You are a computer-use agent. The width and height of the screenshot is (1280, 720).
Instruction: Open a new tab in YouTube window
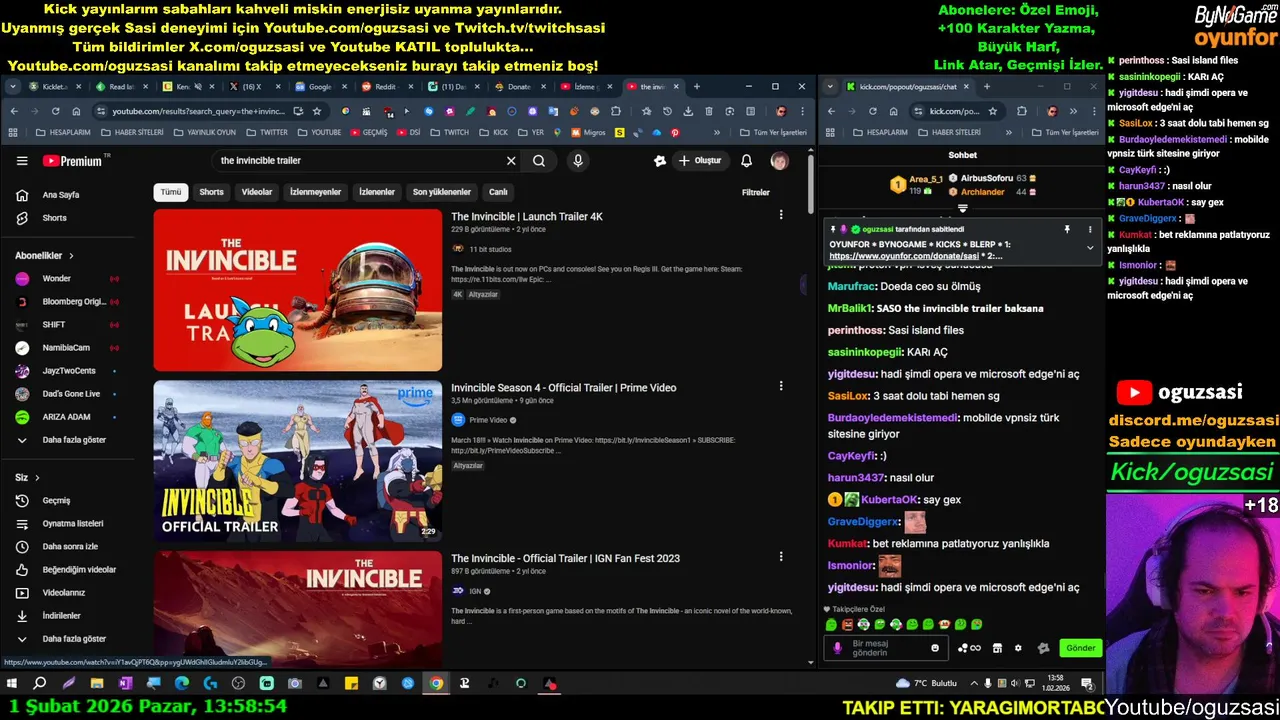click(x=697, y=87)
